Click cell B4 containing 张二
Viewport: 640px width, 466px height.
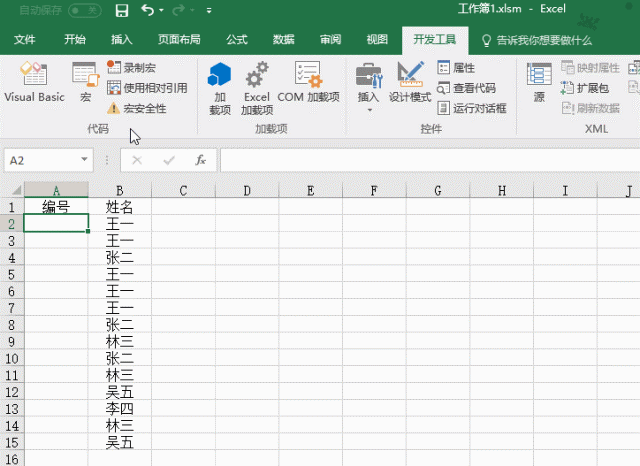(120, 257)
